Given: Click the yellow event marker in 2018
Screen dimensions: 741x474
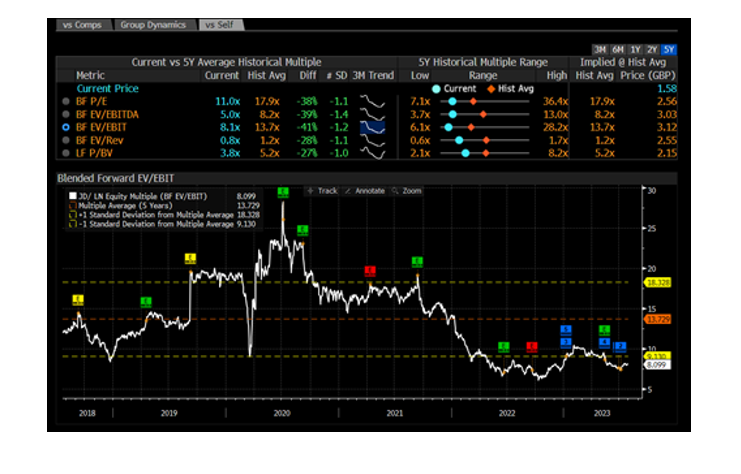Looking at the screenshot, I should click(x=79, y=299).
